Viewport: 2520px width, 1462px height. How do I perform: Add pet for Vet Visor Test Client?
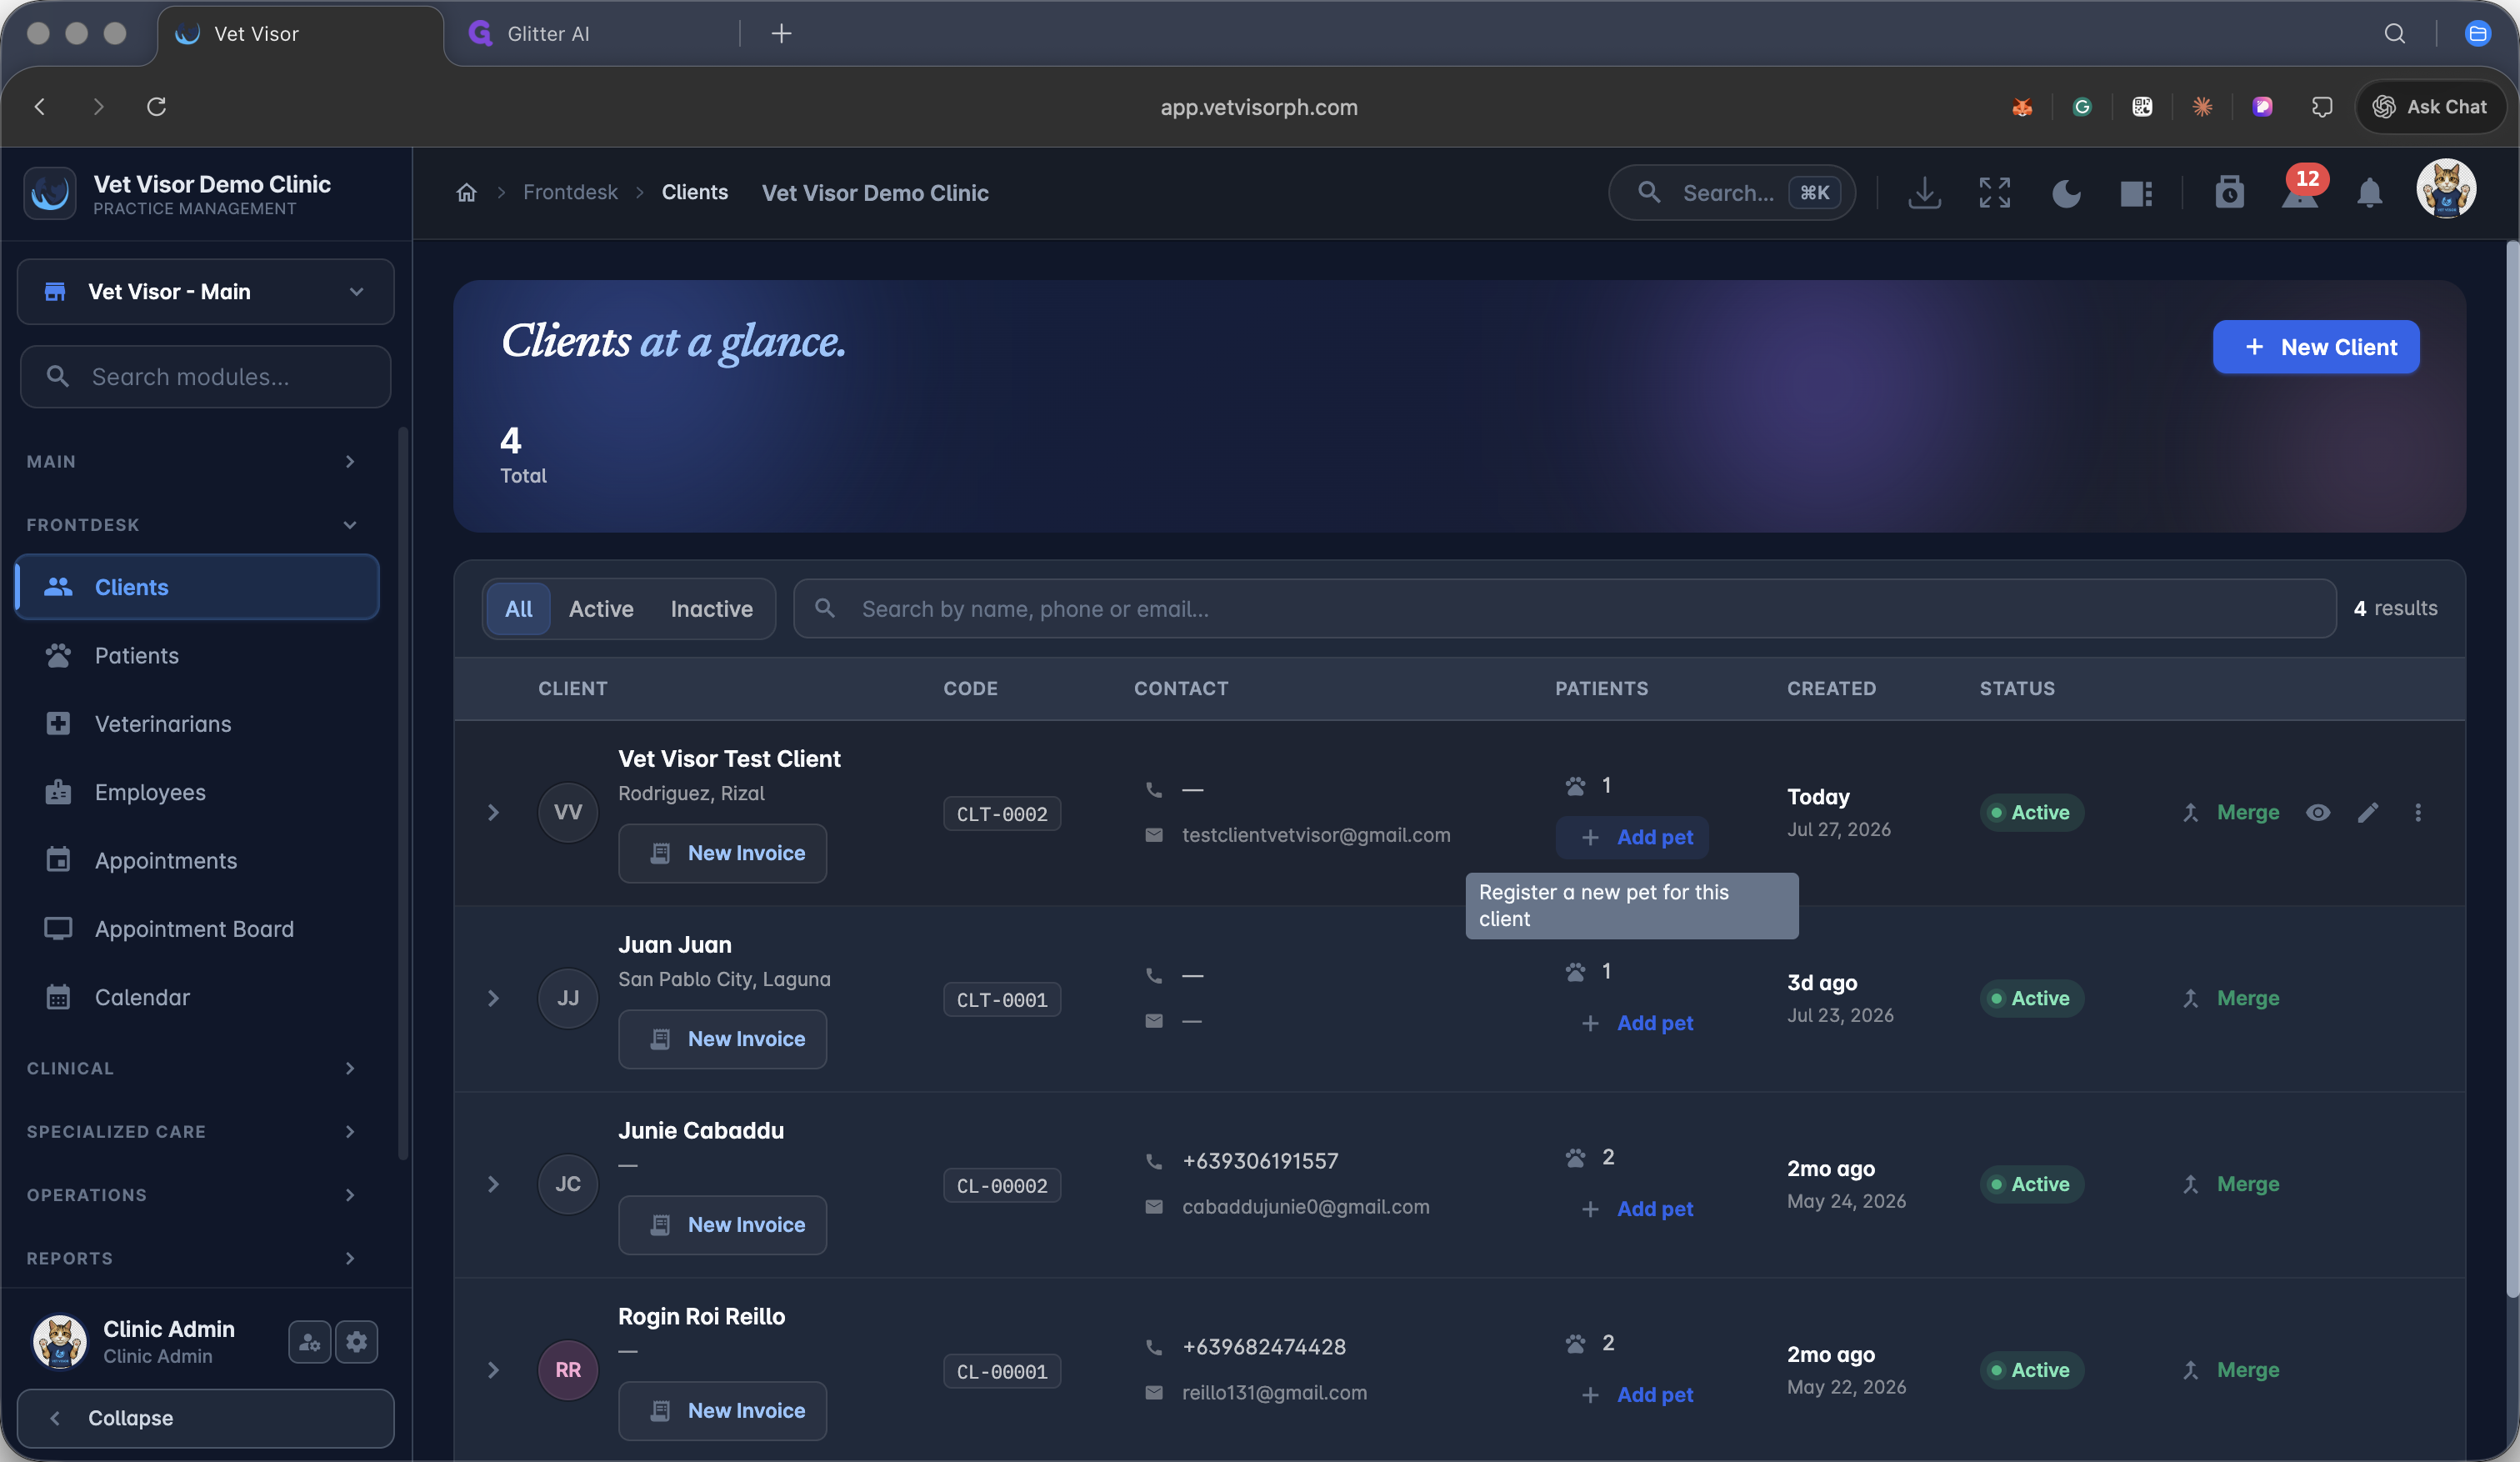1632,837
